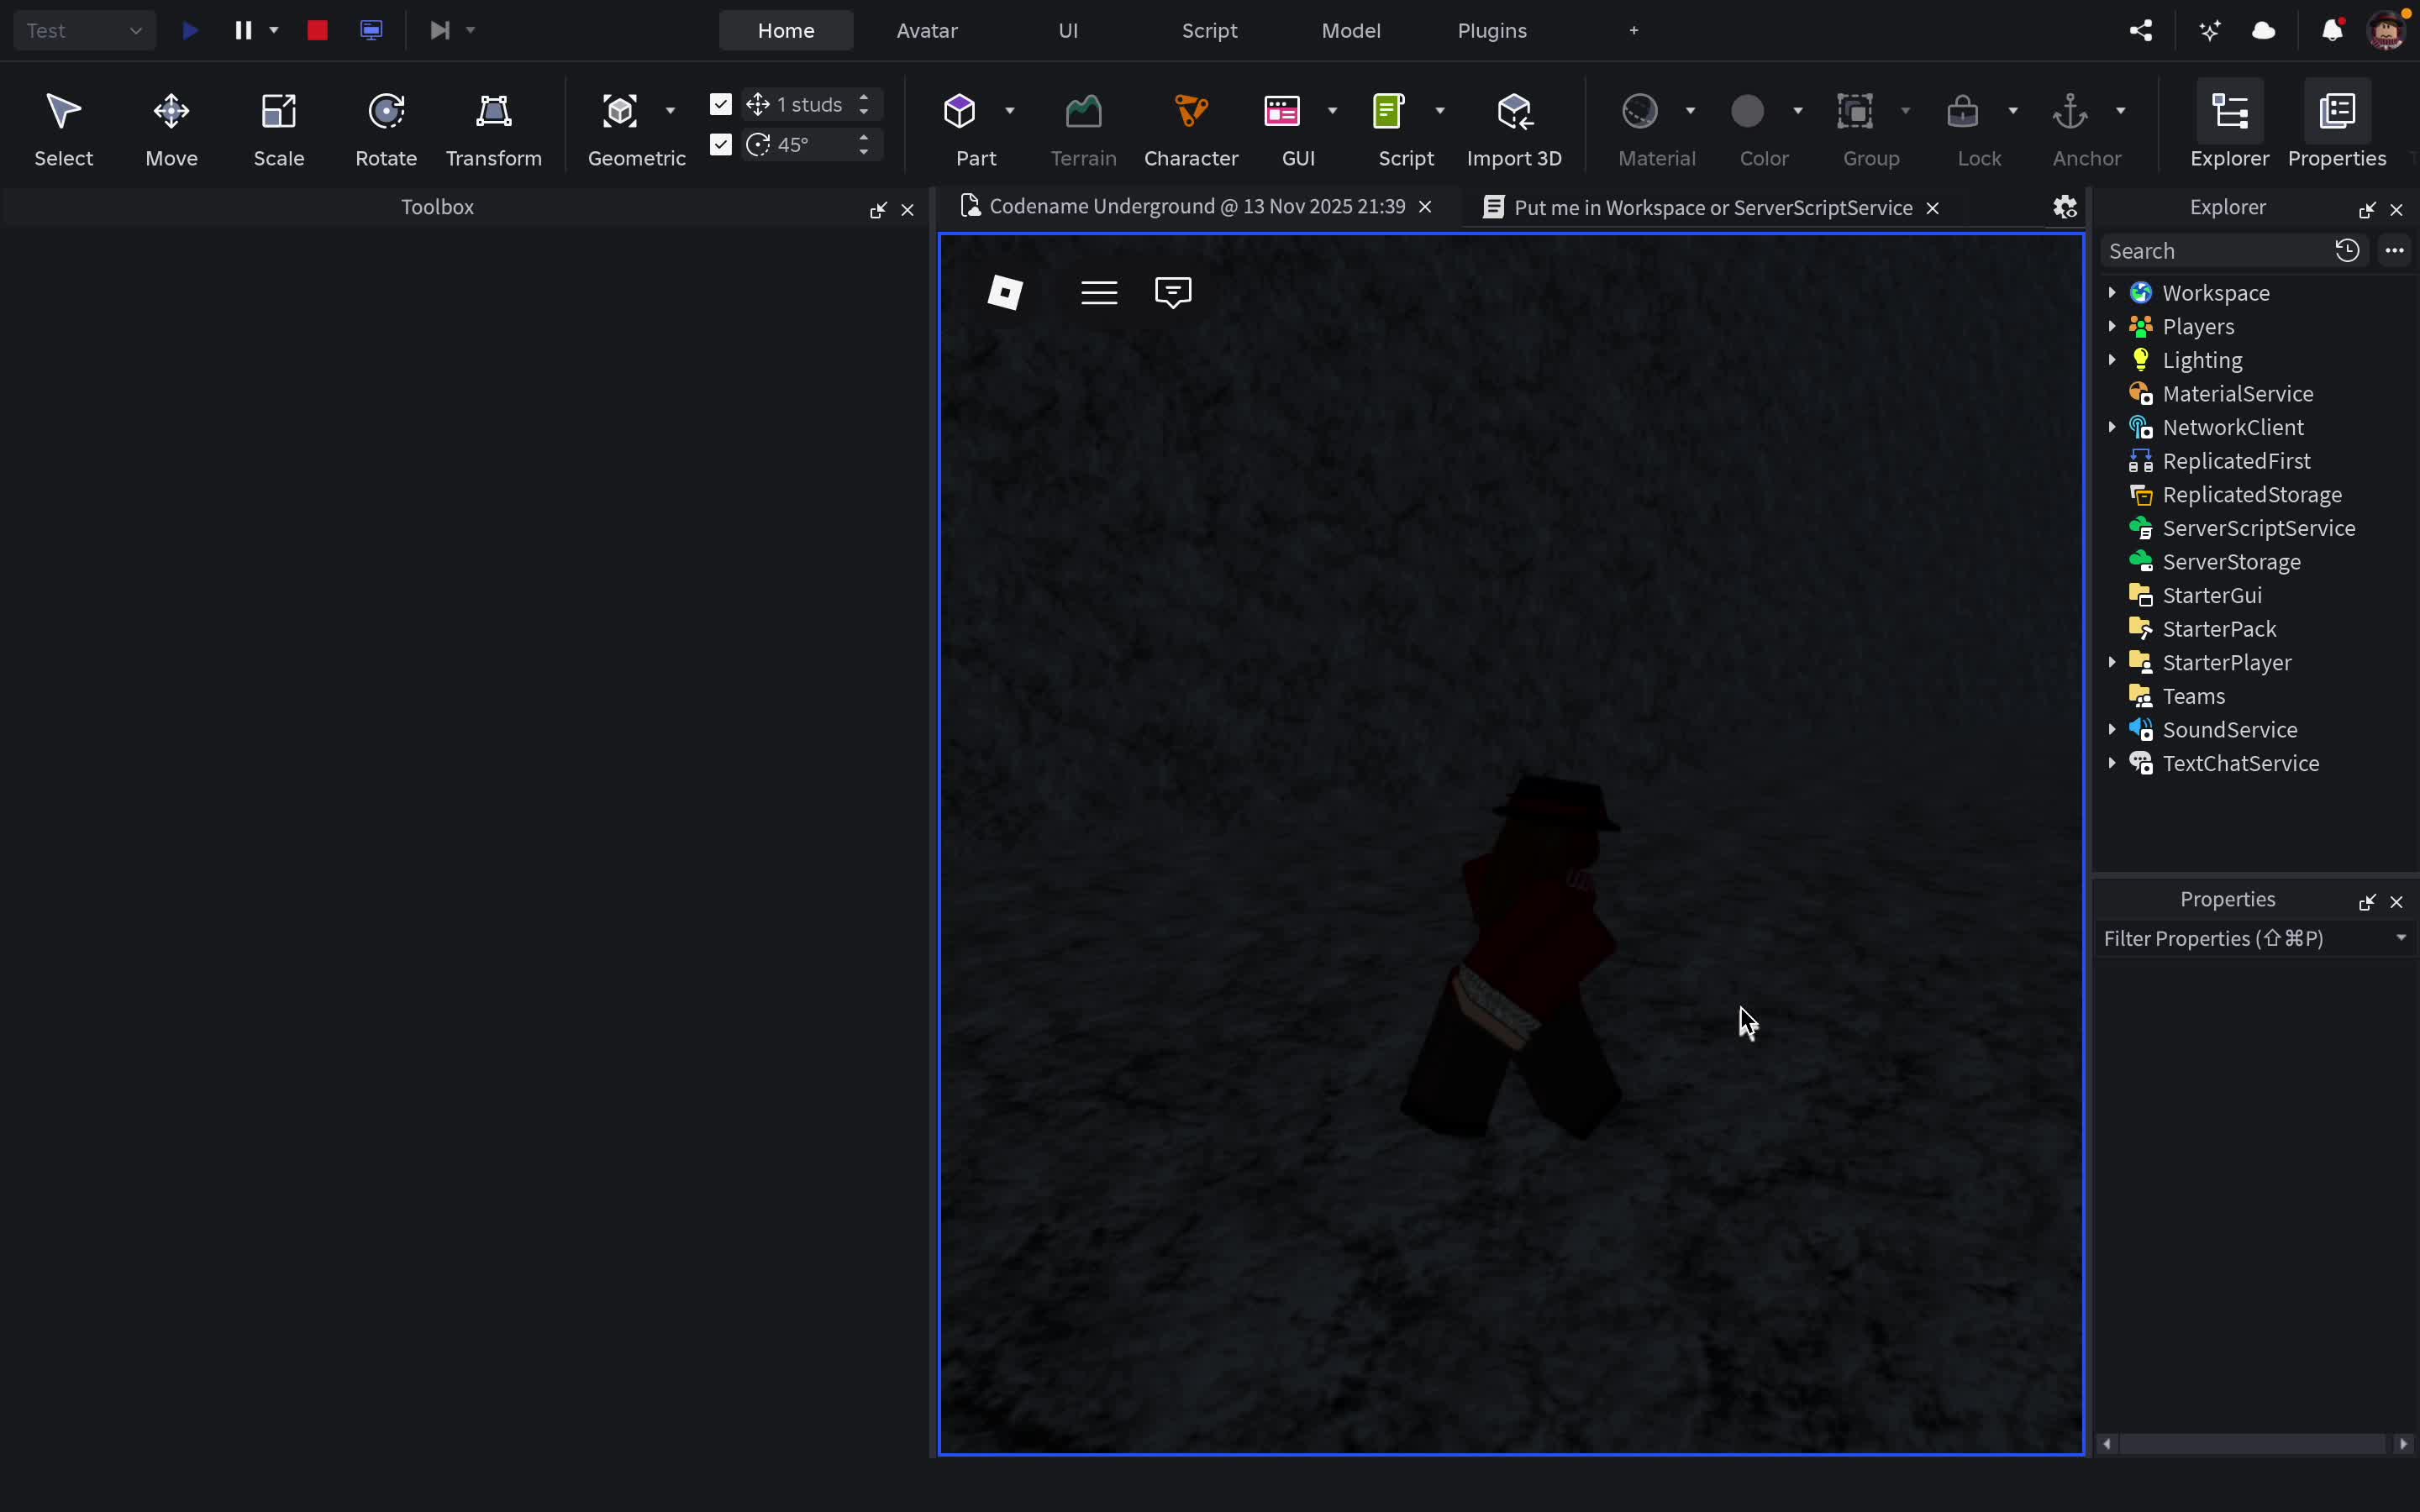The height and width of the screenshot is (1512, 2420).
Task: Select the Move tool
Action: click(x=170, y=125)
